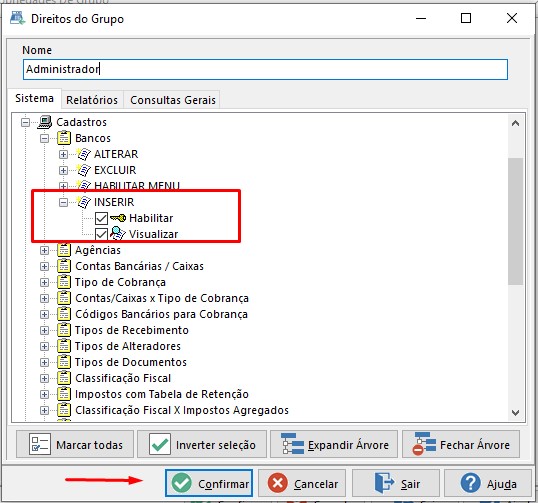The image size is (538, 503).
Task: Select the Habilitar tree label
Action: (x=151, y=218)
